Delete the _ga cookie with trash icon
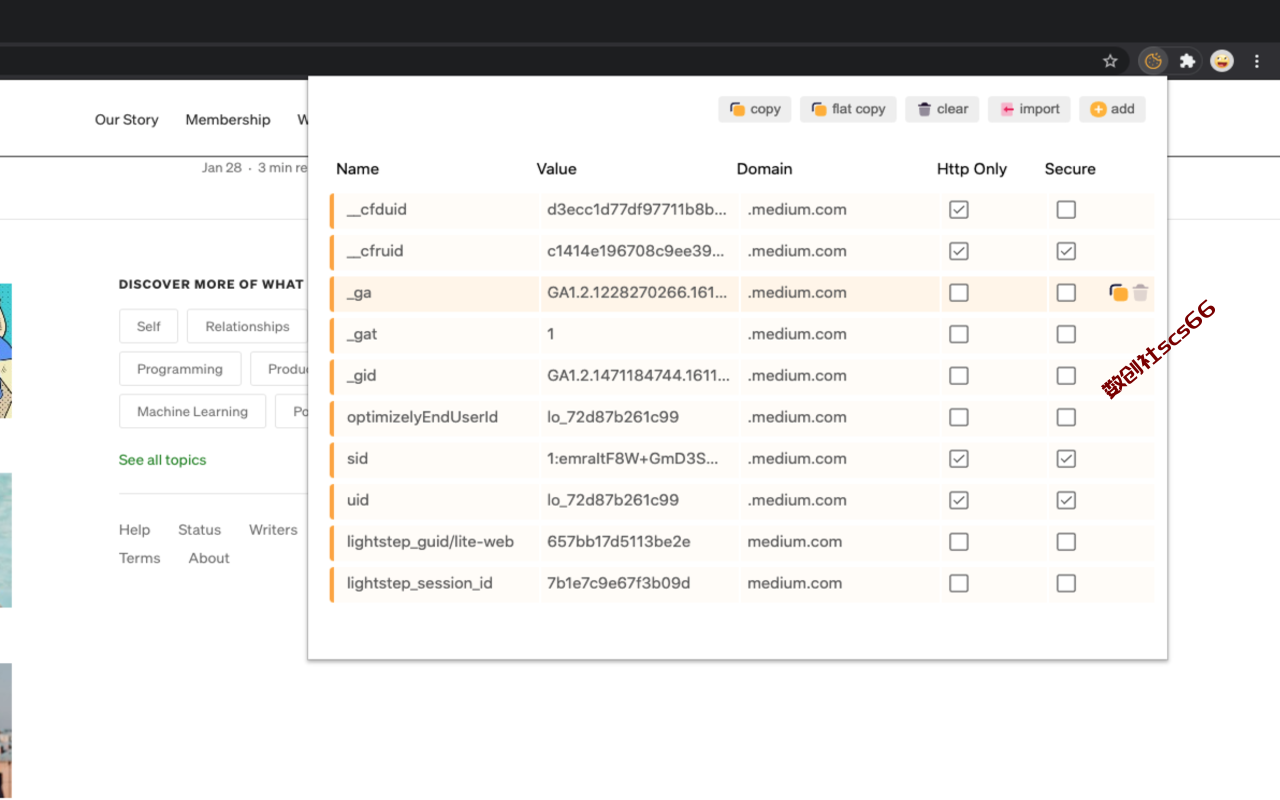 pos(1141,293)
